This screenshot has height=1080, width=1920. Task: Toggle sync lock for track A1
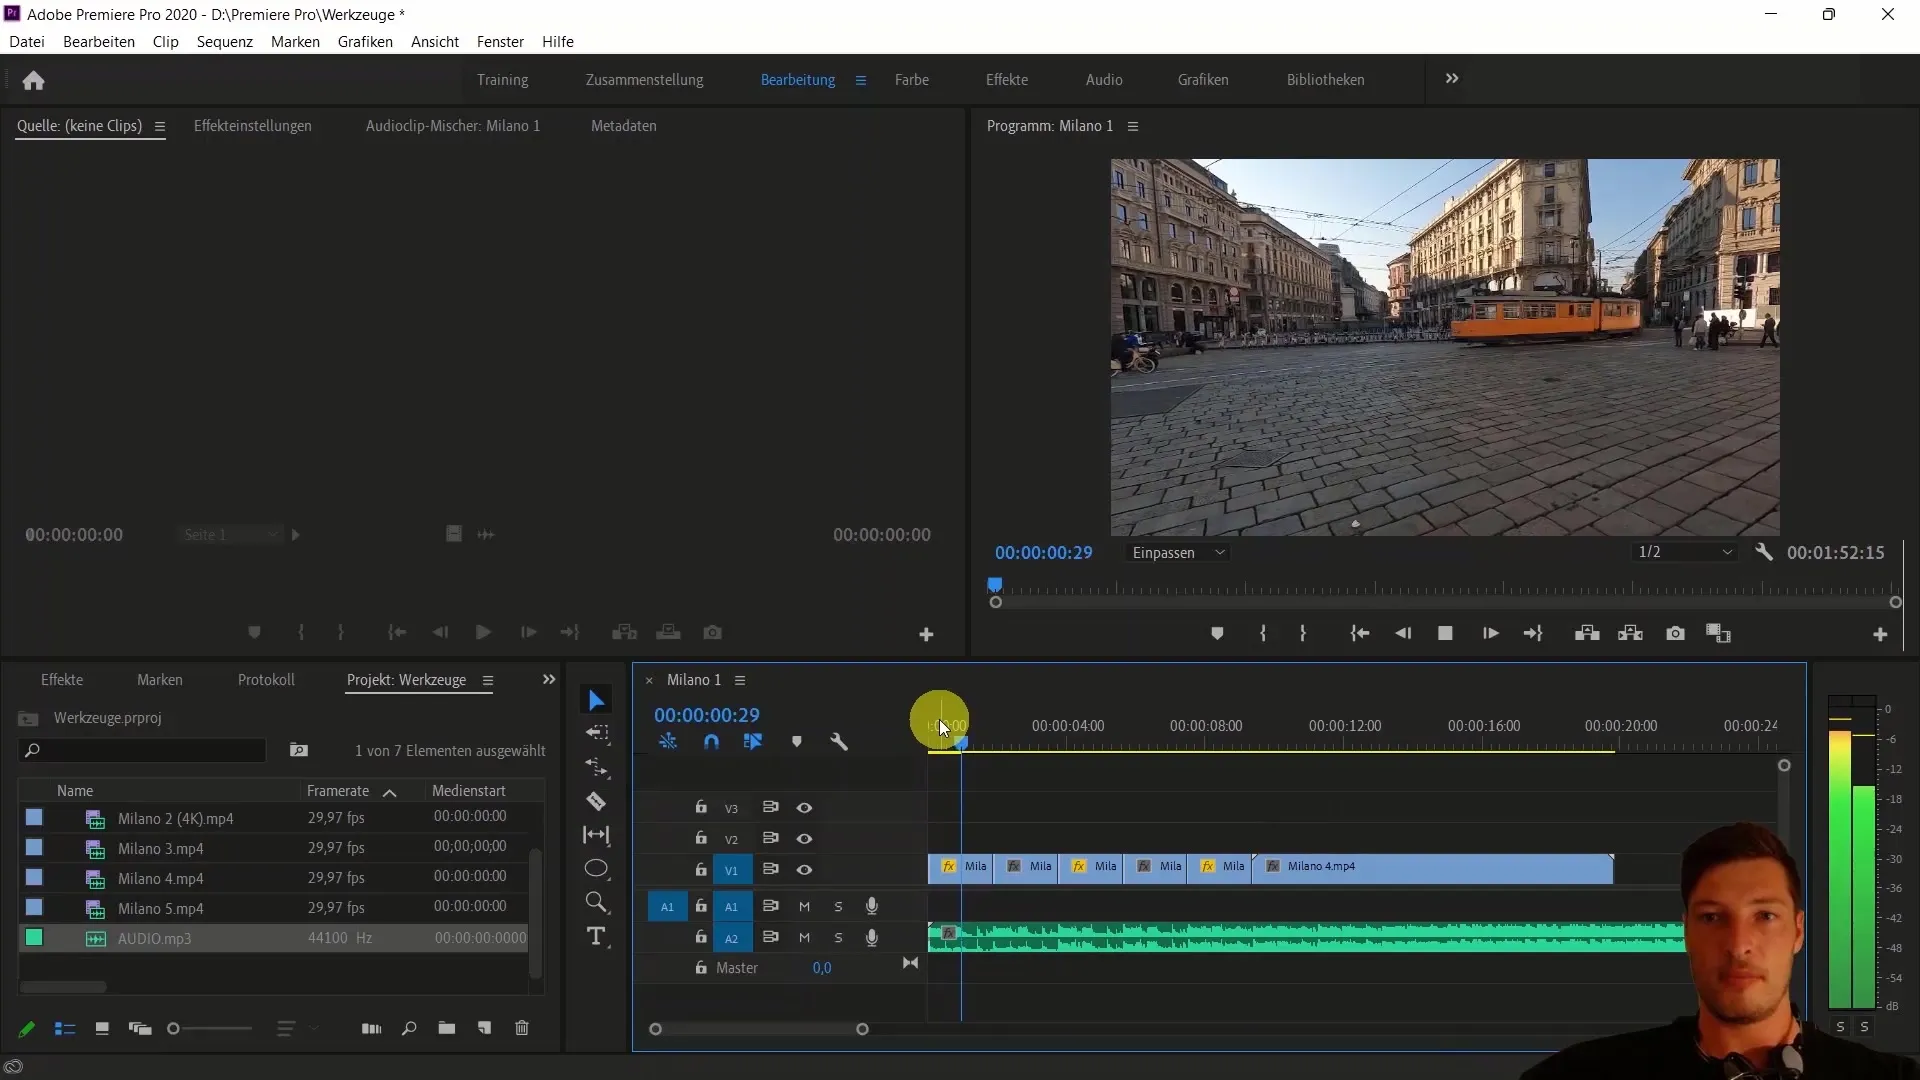[770, 907]
